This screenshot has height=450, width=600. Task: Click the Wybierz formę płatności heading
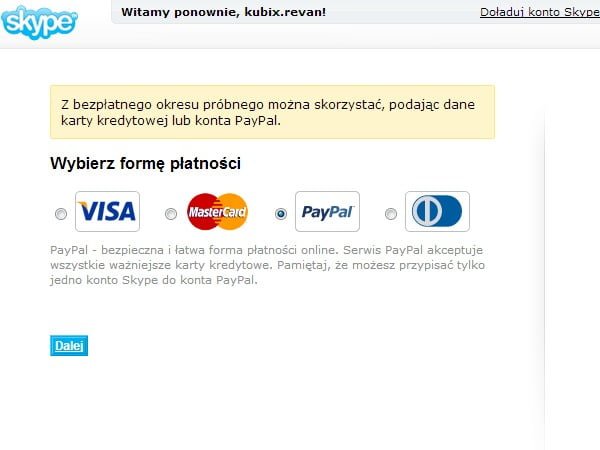[145, 163]
